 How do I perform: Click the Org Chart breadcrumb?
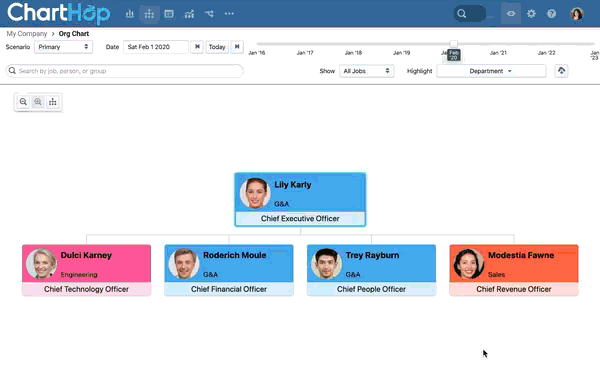74,34
